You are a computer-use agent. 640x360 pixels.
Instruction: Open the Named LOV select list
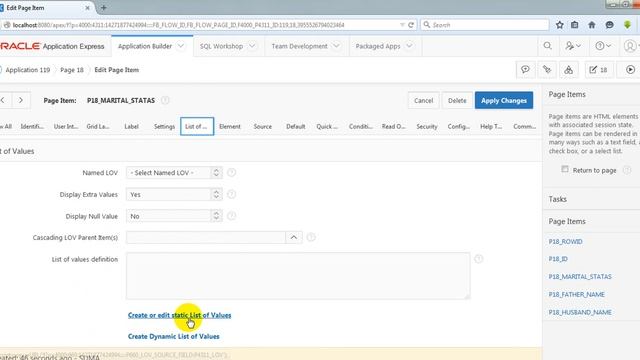click(174, 173)
